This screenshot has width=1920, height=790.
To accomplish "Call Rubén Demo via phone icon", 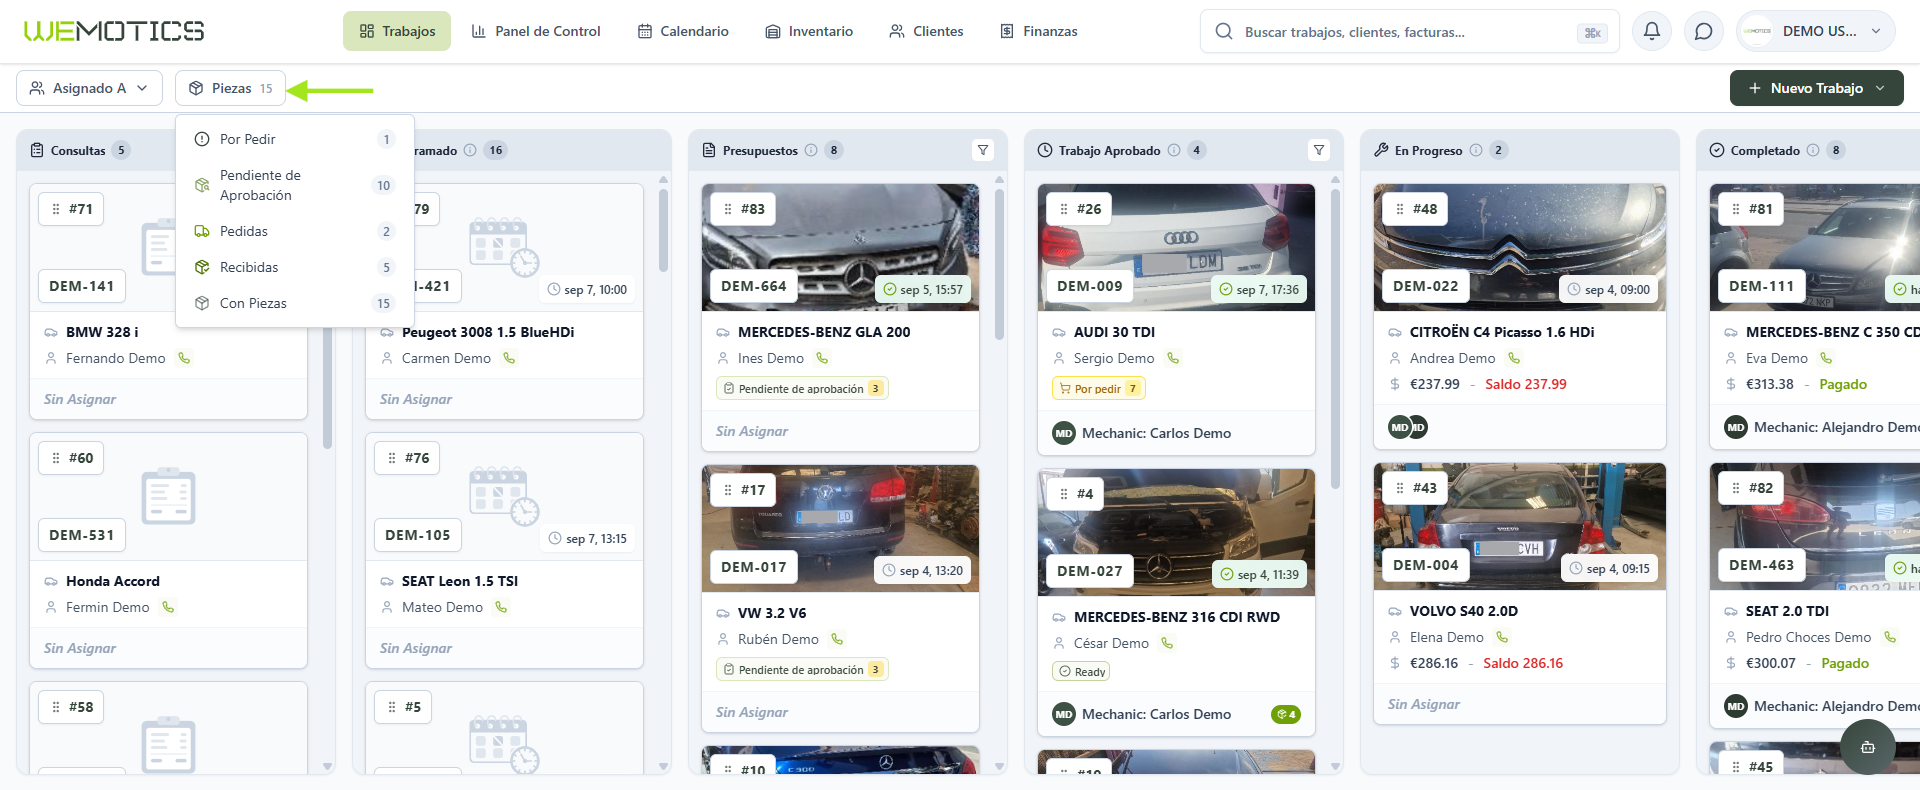I will [837, 639].
